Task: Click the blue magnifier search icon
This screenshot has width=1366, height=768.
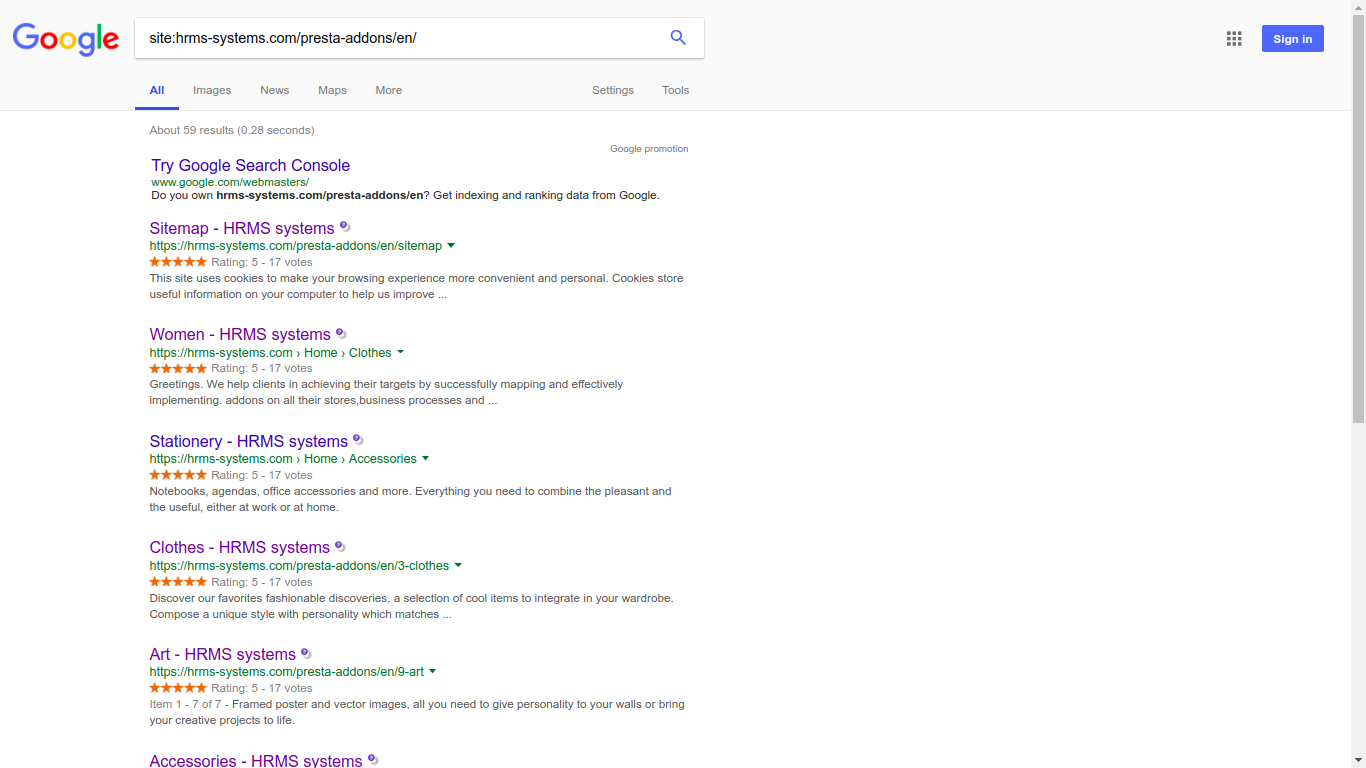Action: tap(678, 38)
